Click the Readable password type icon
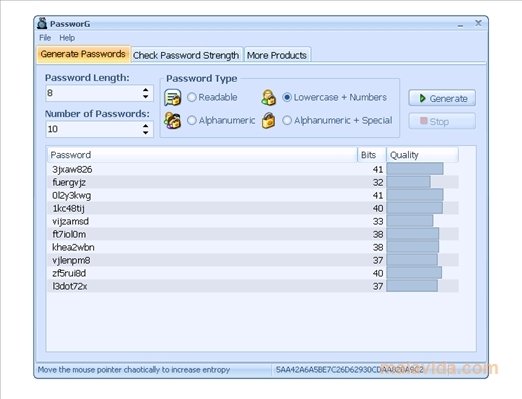This screenshot has width=522, height=399. point(173,97)
